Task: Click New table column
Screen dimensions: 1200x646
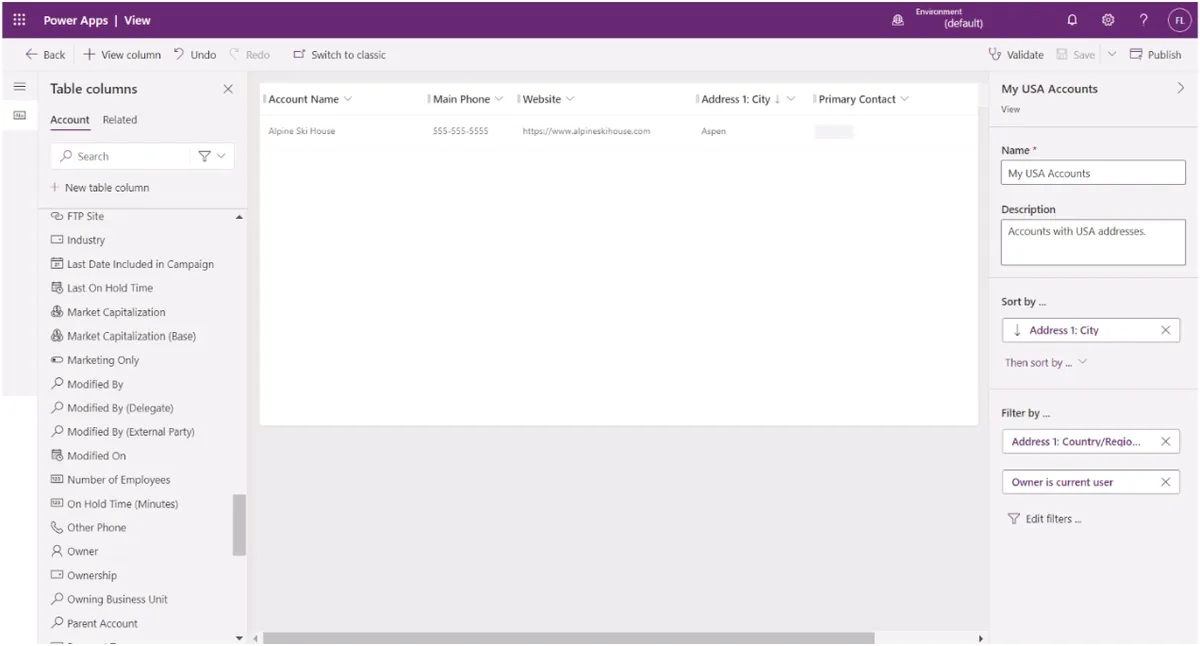Action: pyautogui.click(x=100, y=188)
